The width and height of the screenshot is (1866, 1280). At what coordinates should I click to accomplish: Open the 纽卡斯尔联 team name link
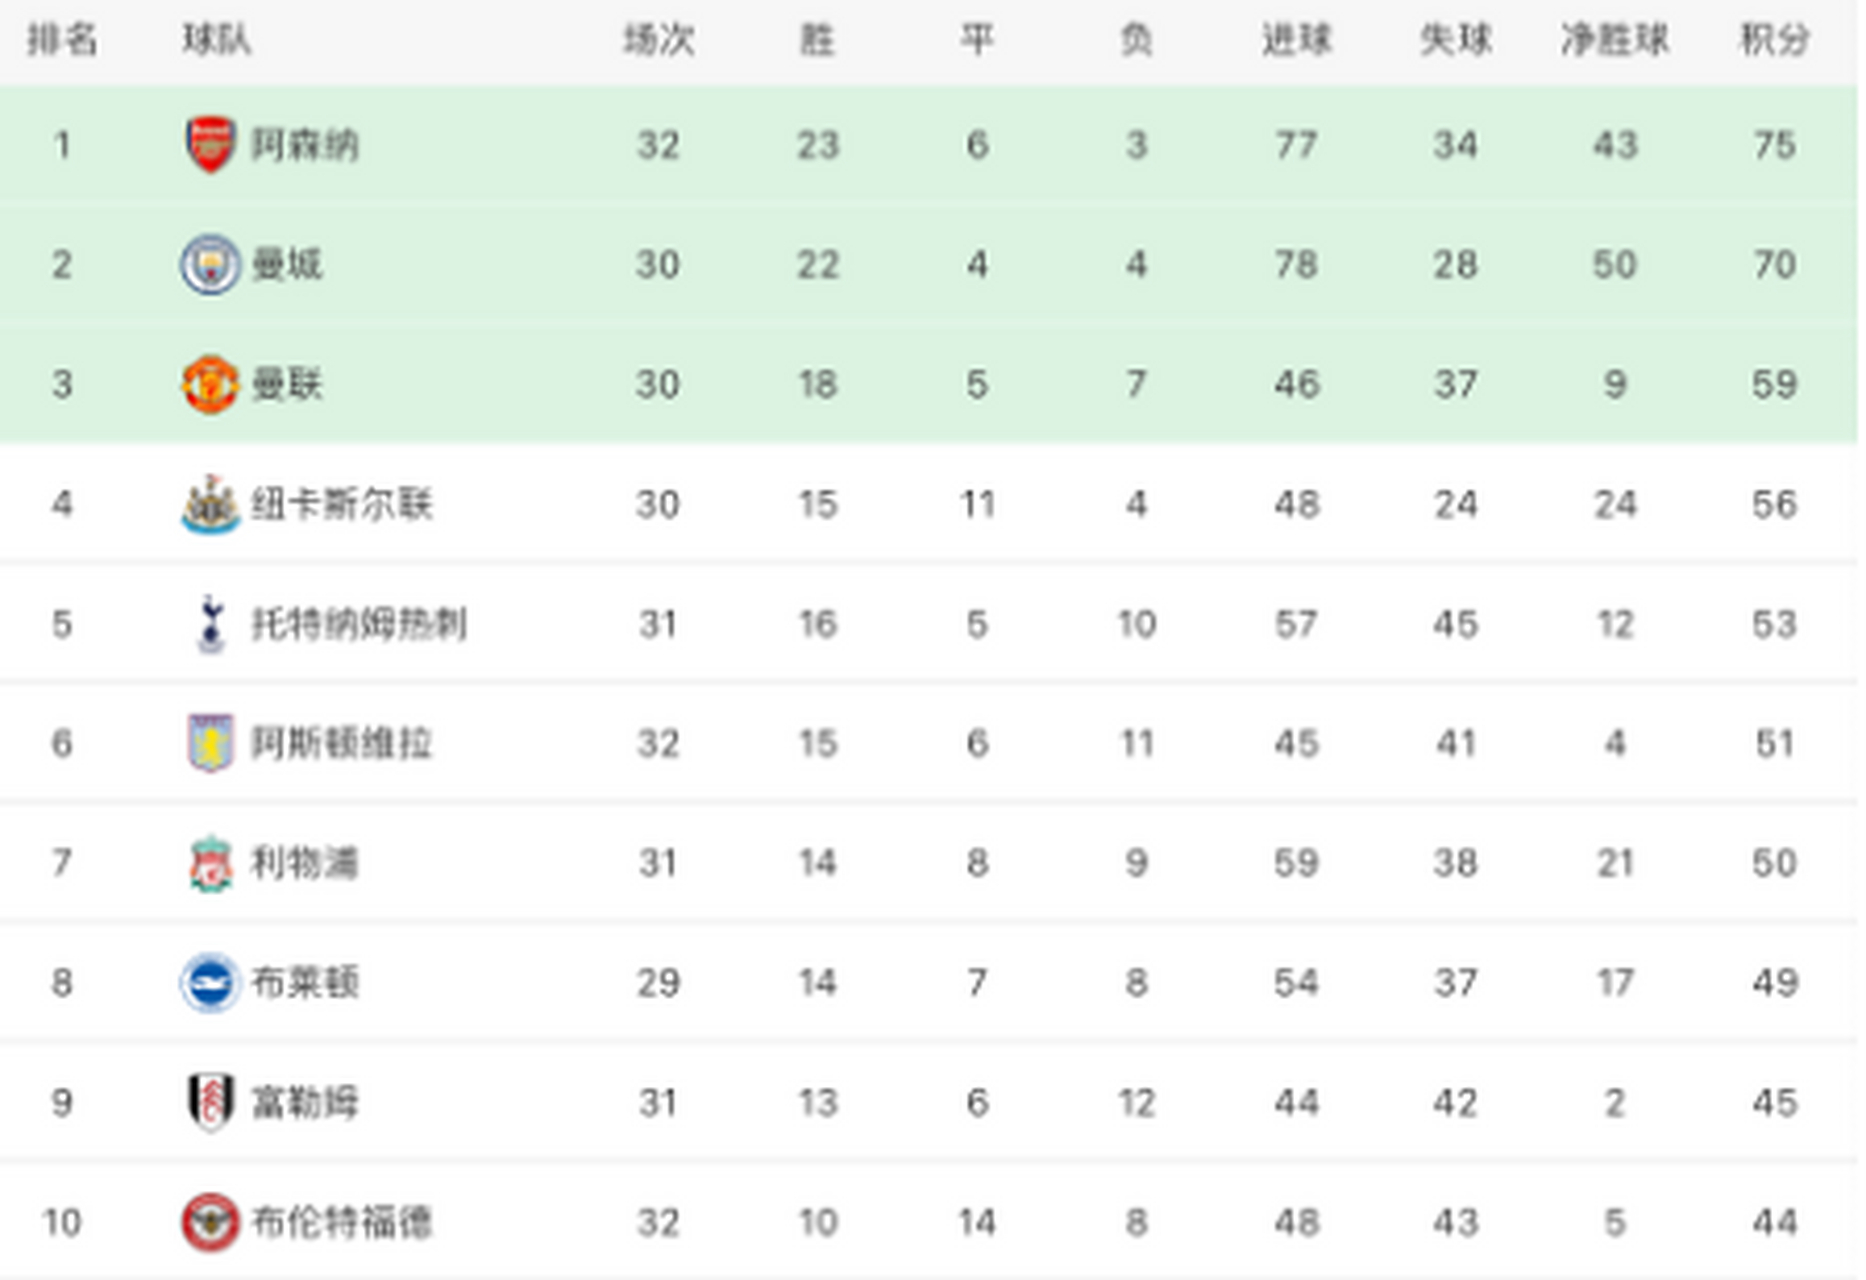(341, 504)
